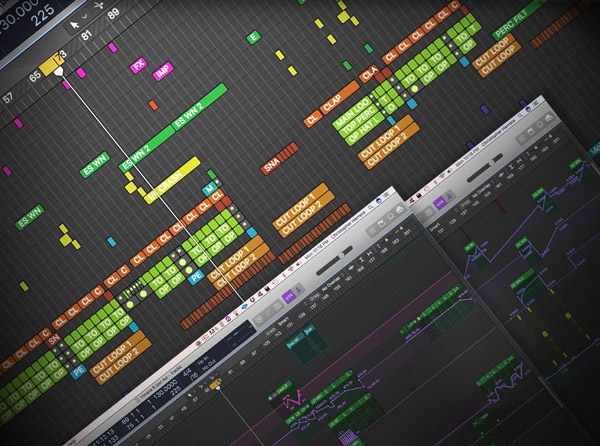Select the orange CLAP region
600x446 pixels.
340,98
